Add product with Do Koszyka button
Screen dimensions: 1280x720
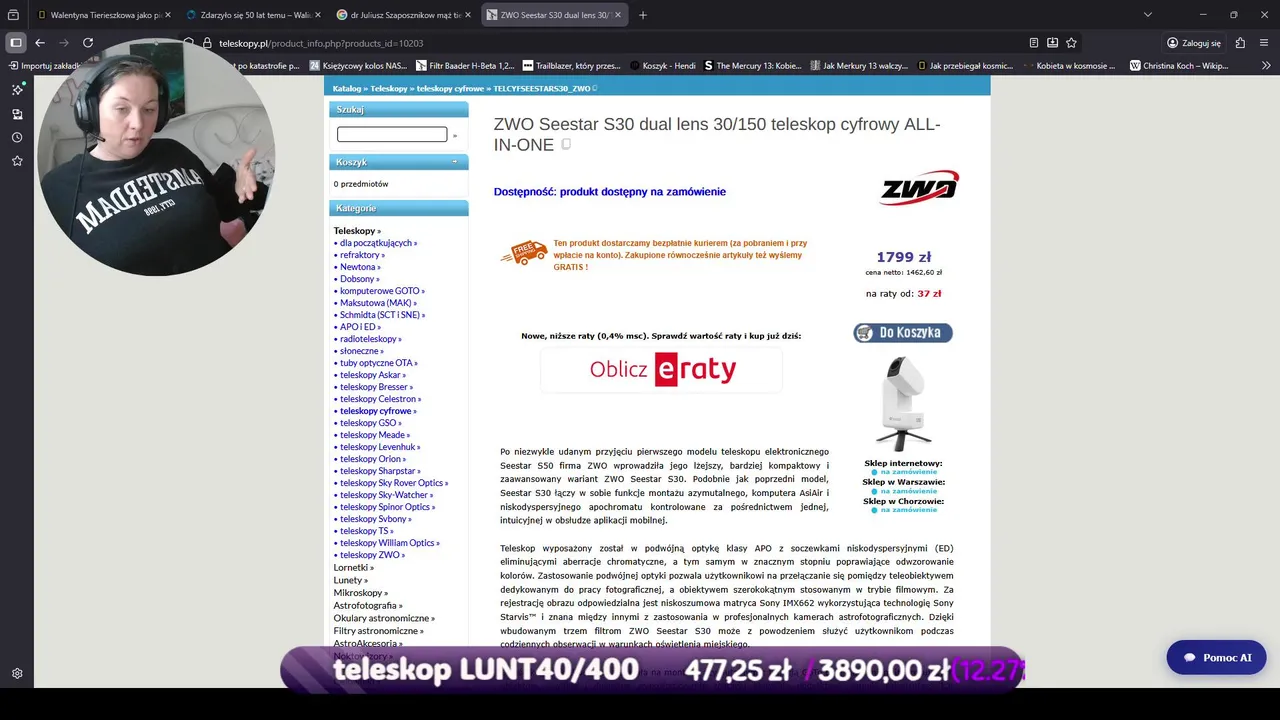click(x=903, y=333)
